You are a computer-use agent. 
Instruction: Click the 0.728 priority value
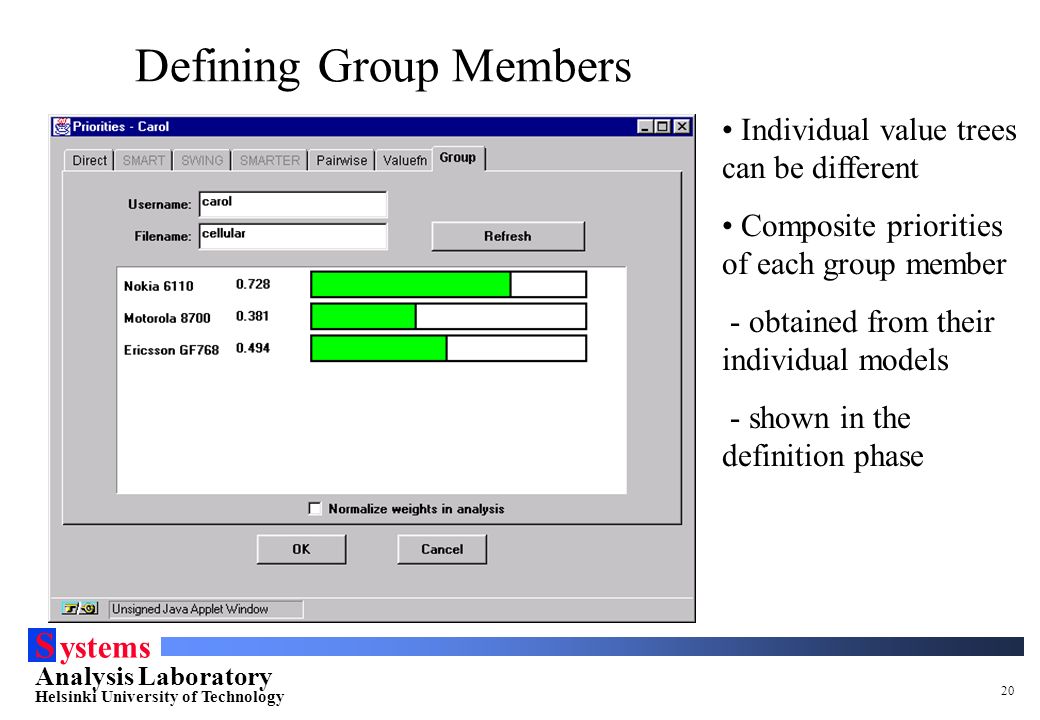coord(253,284)
